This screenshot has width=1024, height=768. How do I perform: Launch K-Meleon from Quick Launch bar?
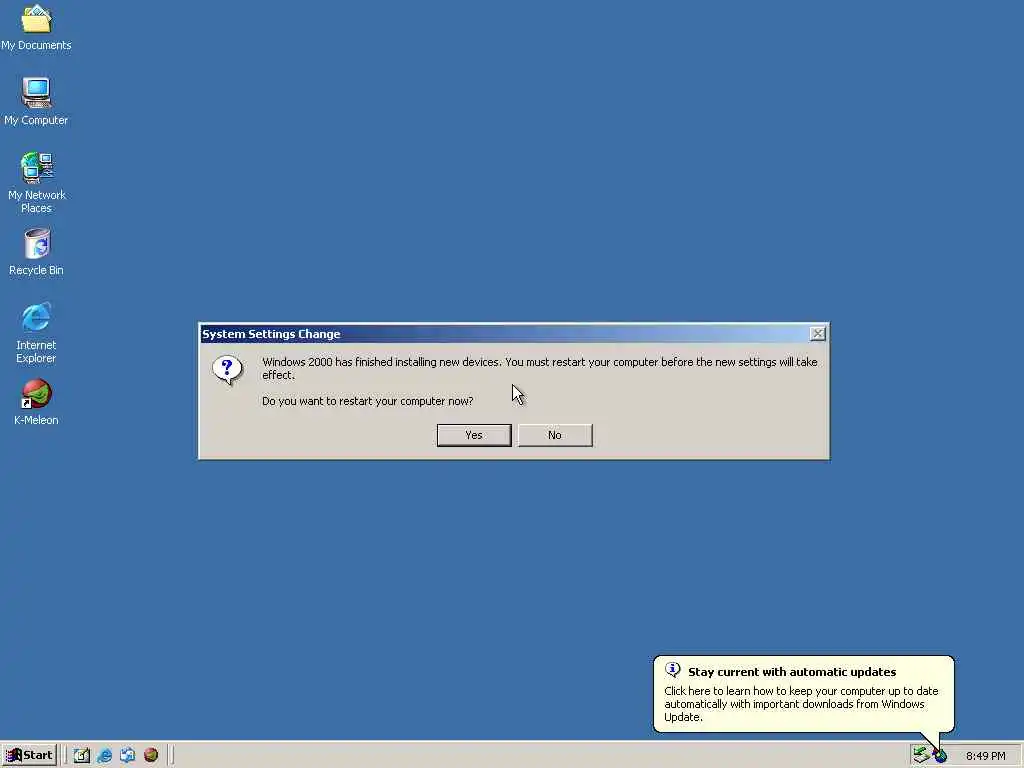pyautogui.click(x=151, y=755)
